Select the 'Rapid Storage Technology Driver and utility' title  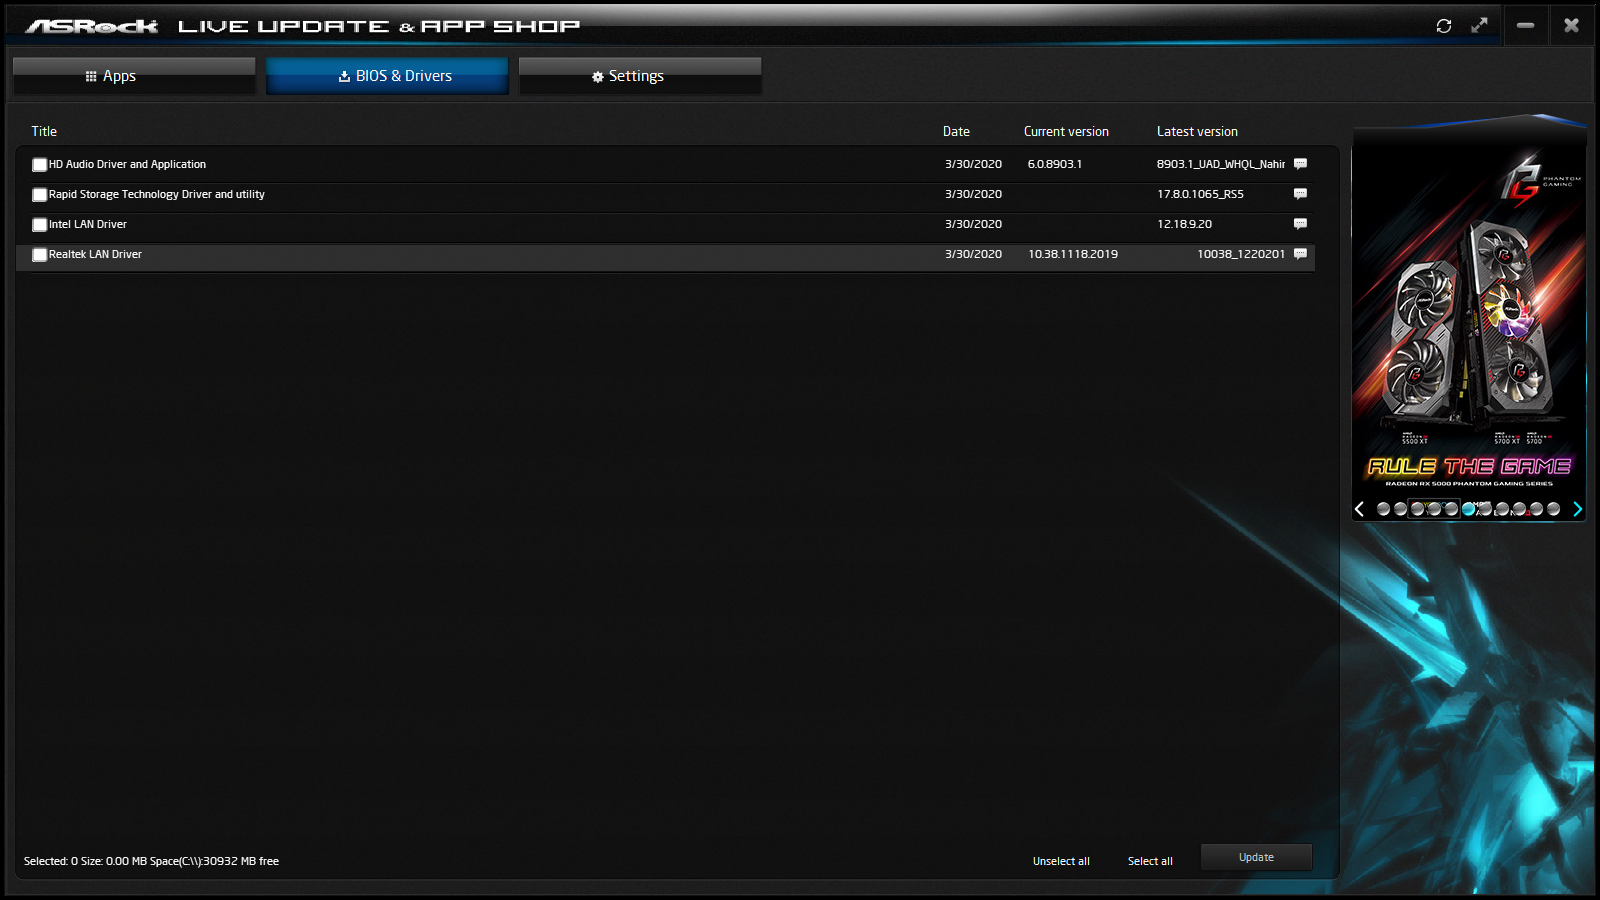coord(157,194)
